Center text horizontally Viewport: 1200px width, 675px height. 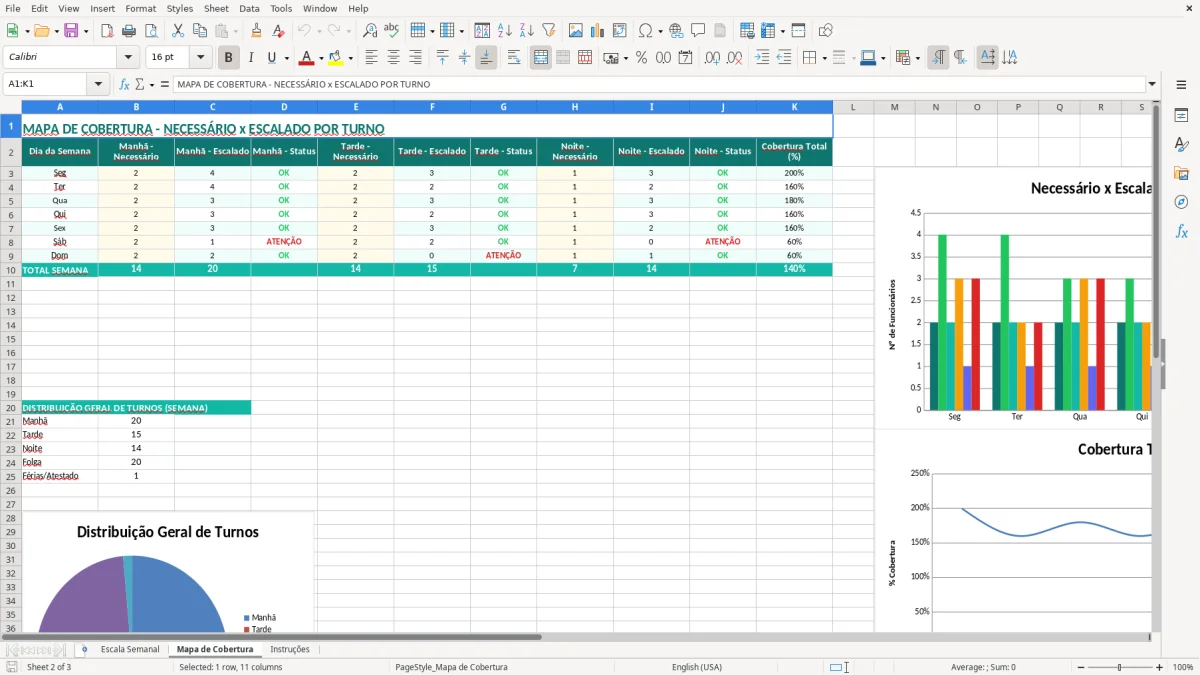[x=393, y=58]
